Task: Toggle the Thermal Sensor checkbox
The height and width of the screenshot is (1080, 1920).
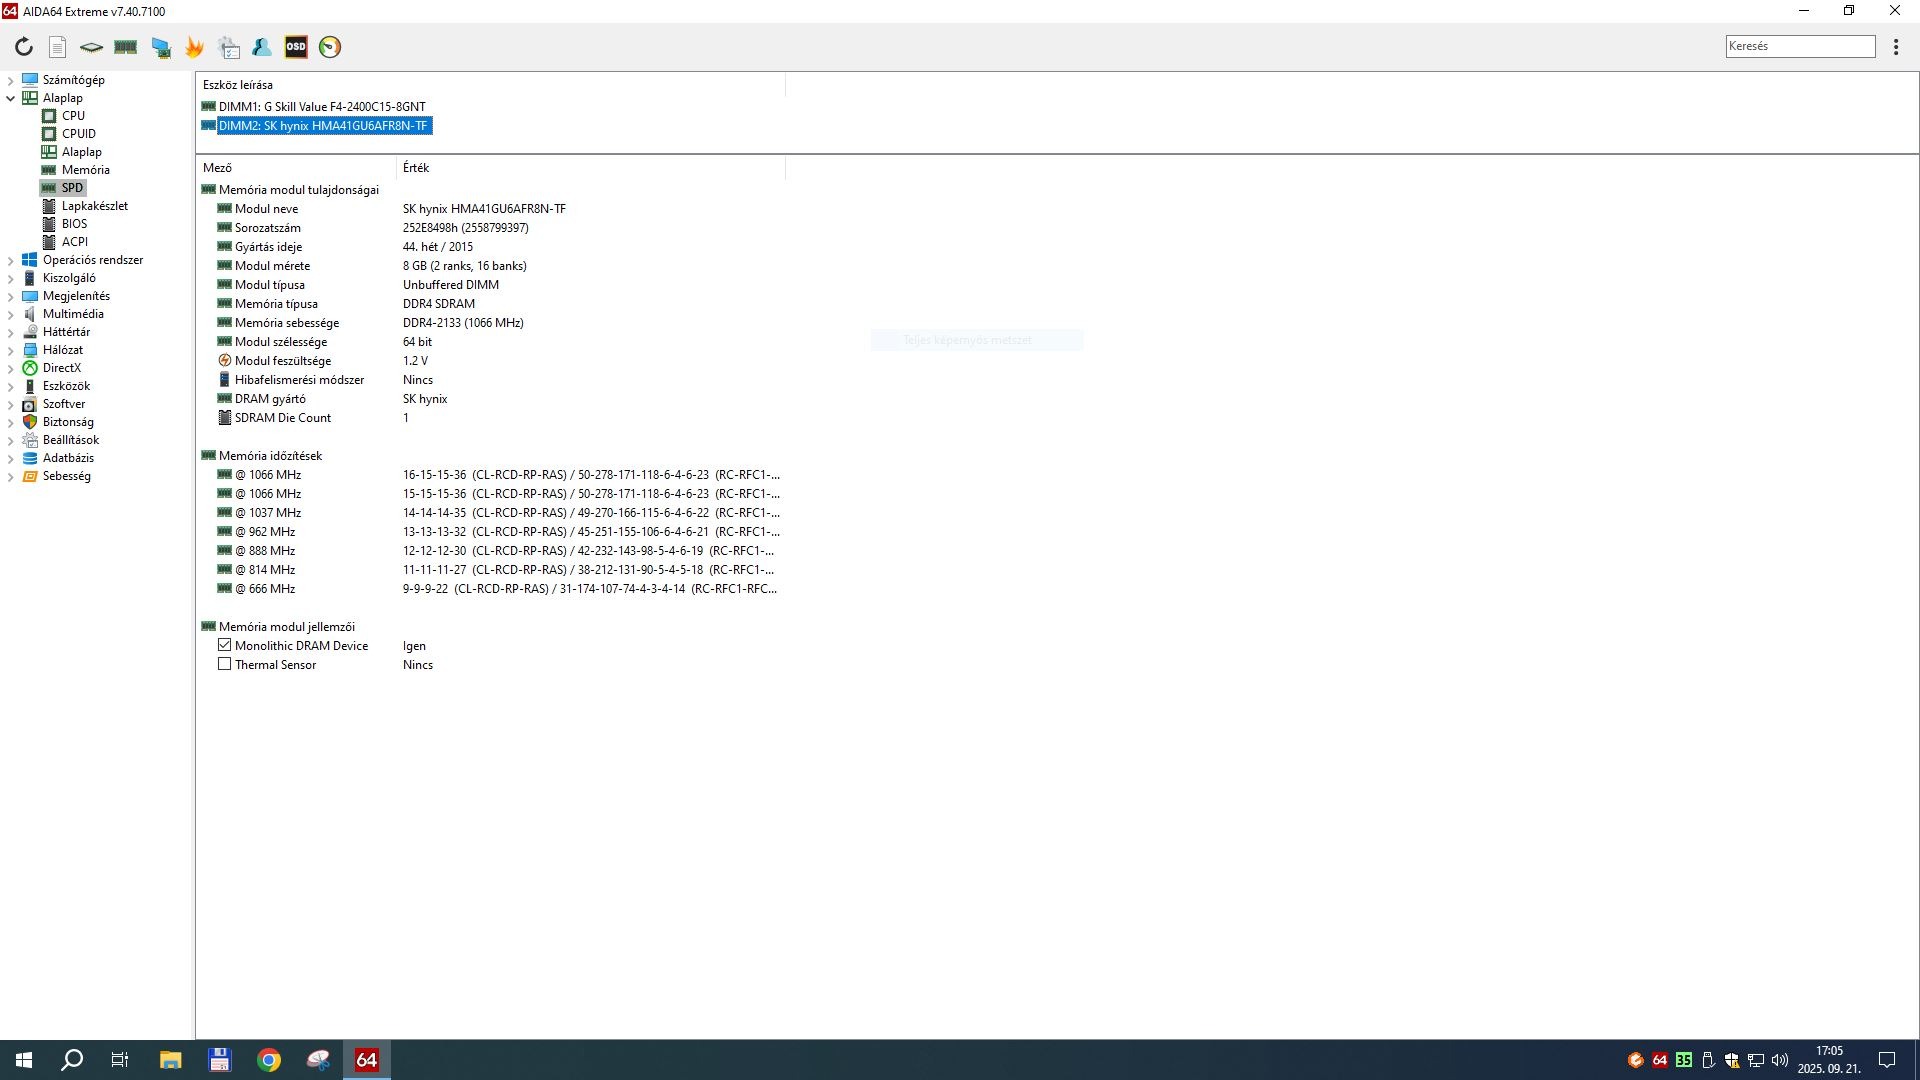Action: 224,664
